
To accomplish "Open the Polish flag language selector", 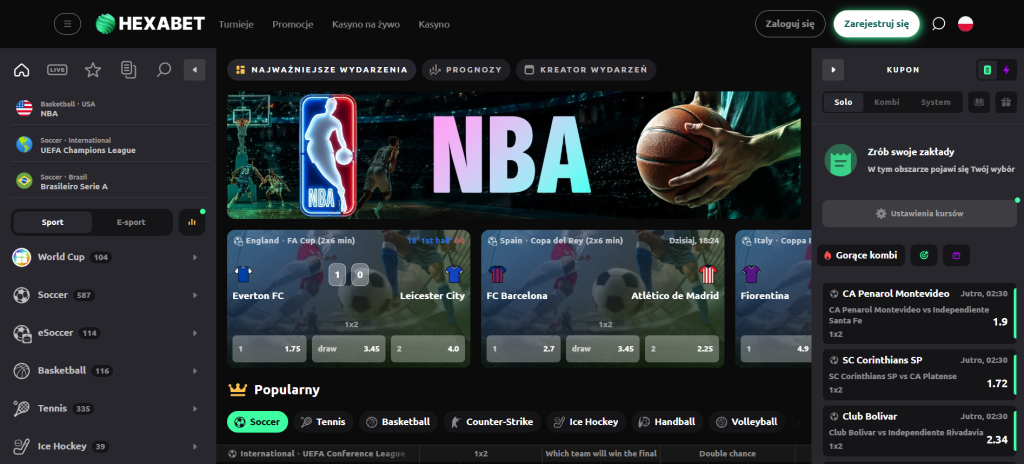I will tap(965, 24).
